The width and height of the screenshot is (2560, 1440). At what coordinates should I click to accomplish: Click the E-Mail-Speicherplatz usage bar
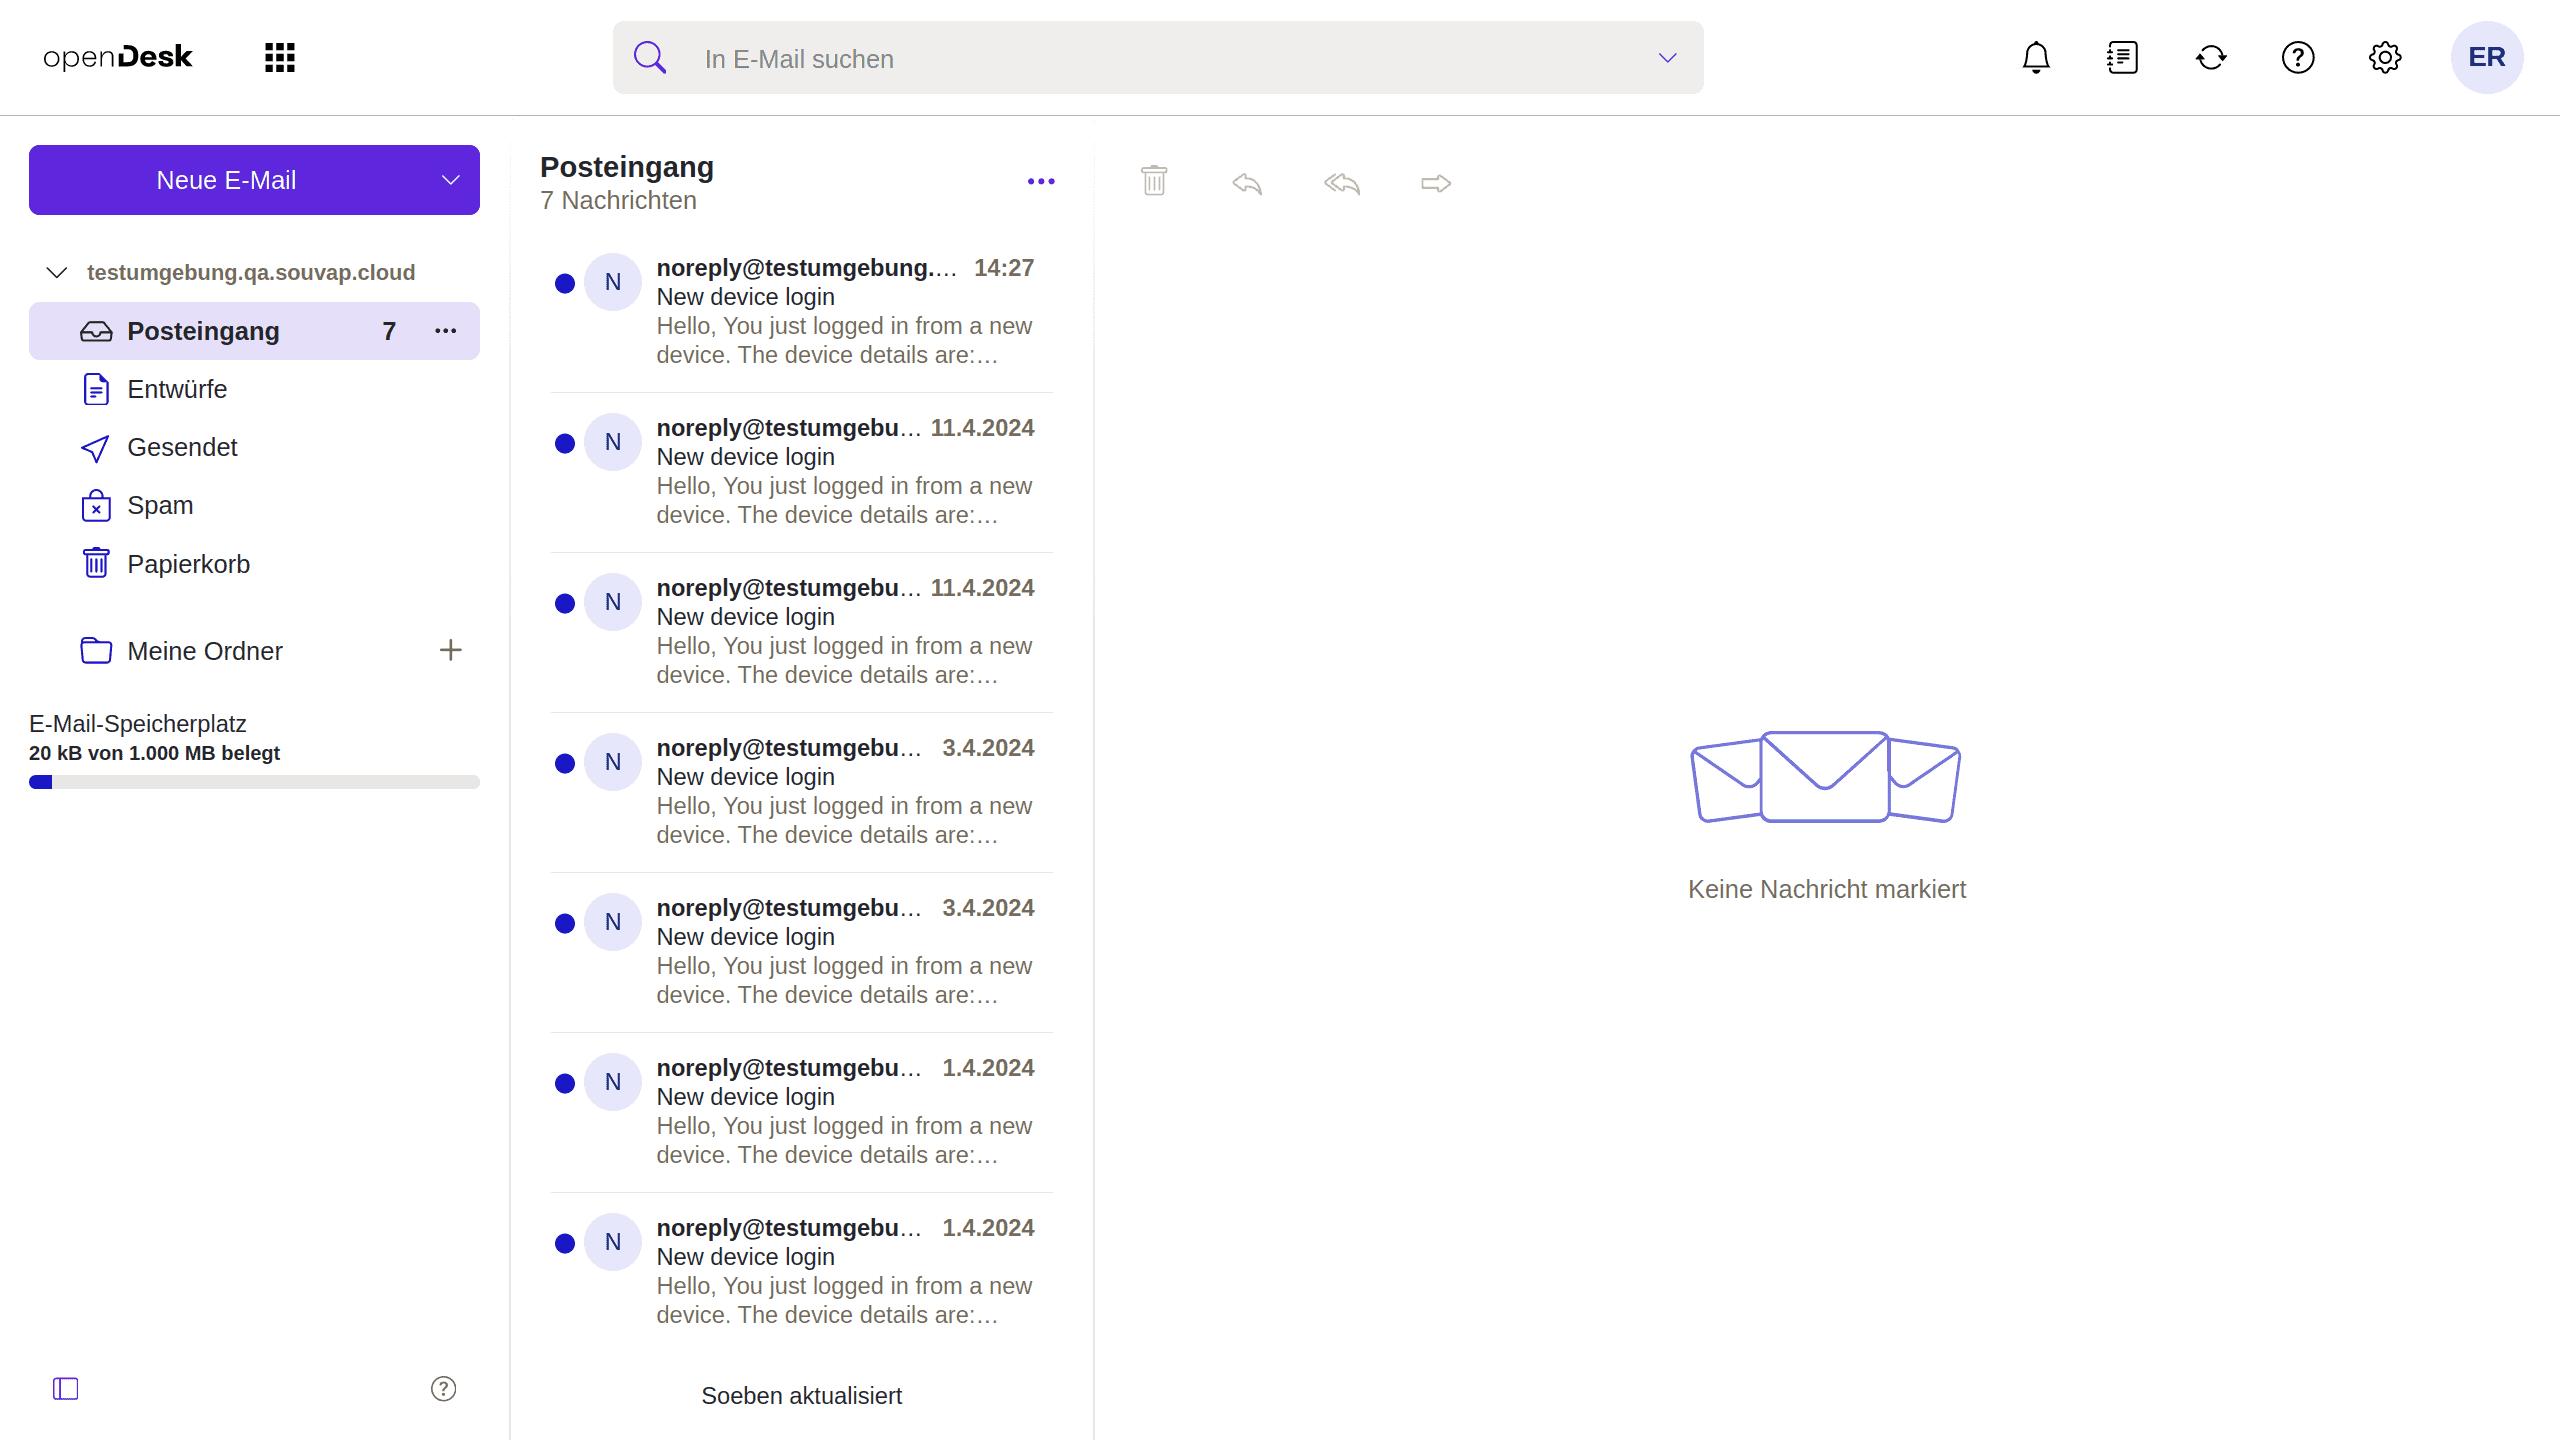pyautogui.click(x=254, y=781)
